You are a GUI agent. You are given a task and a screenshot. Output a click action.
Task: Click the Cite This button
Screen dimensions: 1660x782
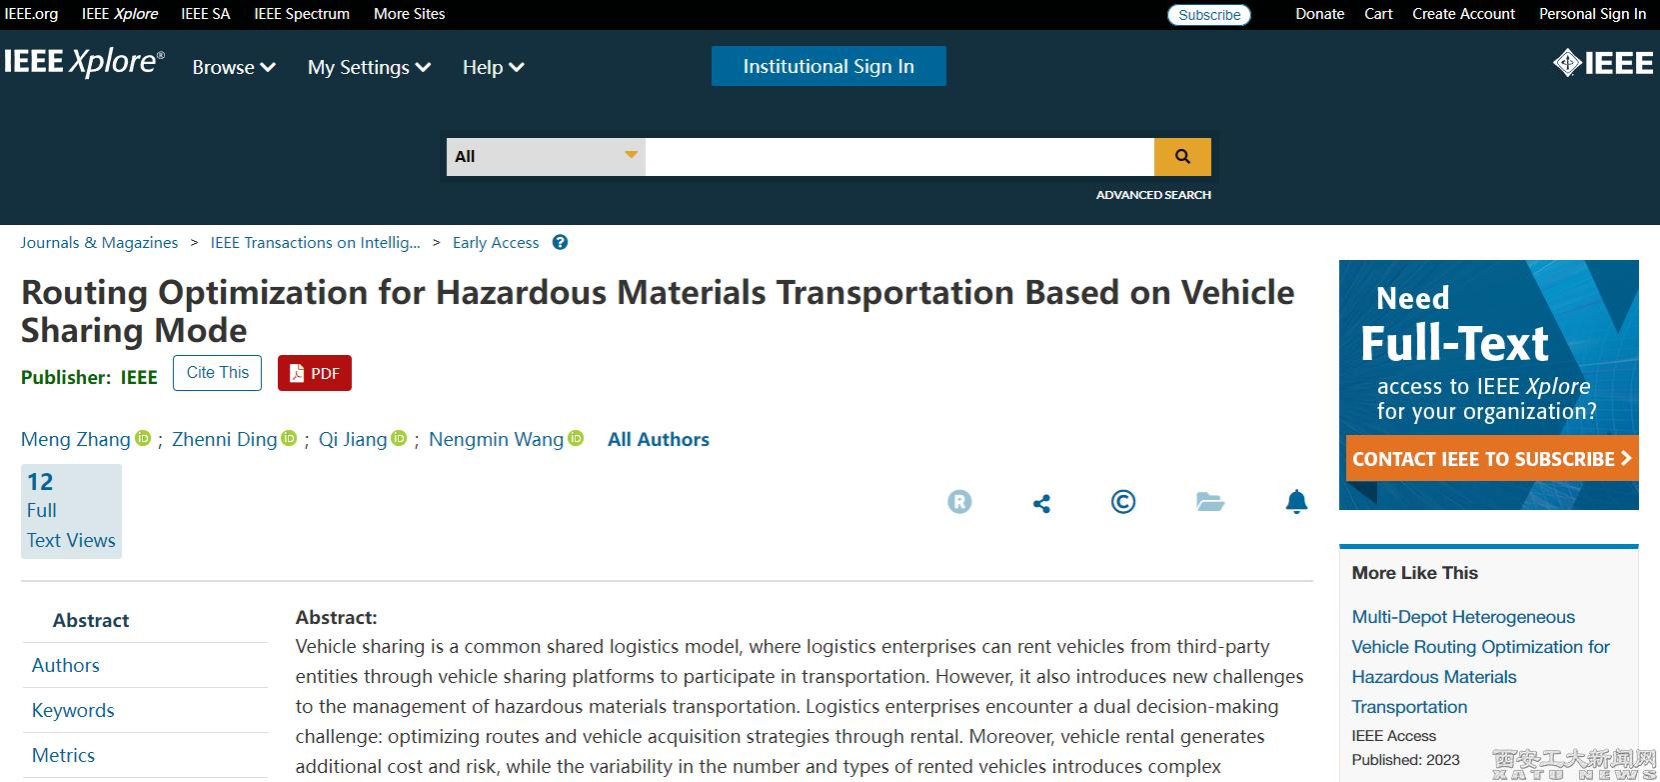[217, 373]
